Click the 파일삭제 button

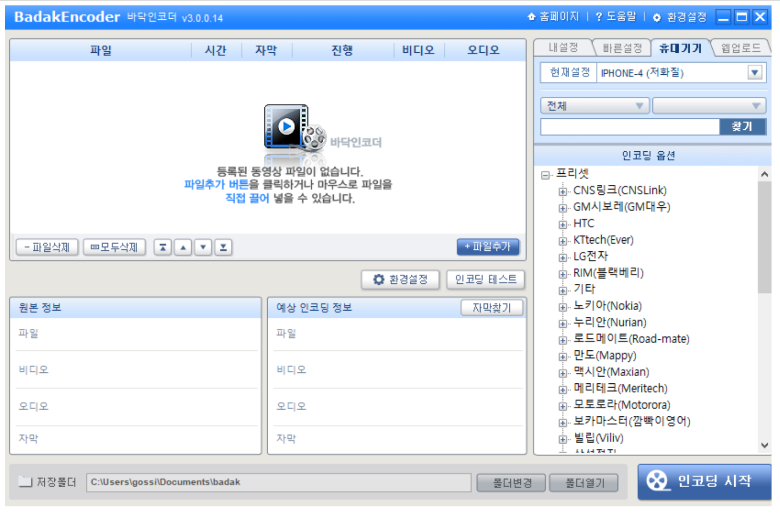click(47, 247)
